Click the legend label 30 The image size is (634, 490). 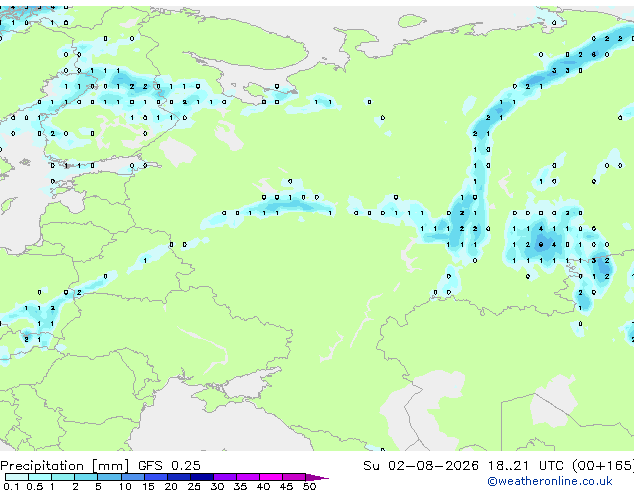pyautogui.click(x=217, y=486)
